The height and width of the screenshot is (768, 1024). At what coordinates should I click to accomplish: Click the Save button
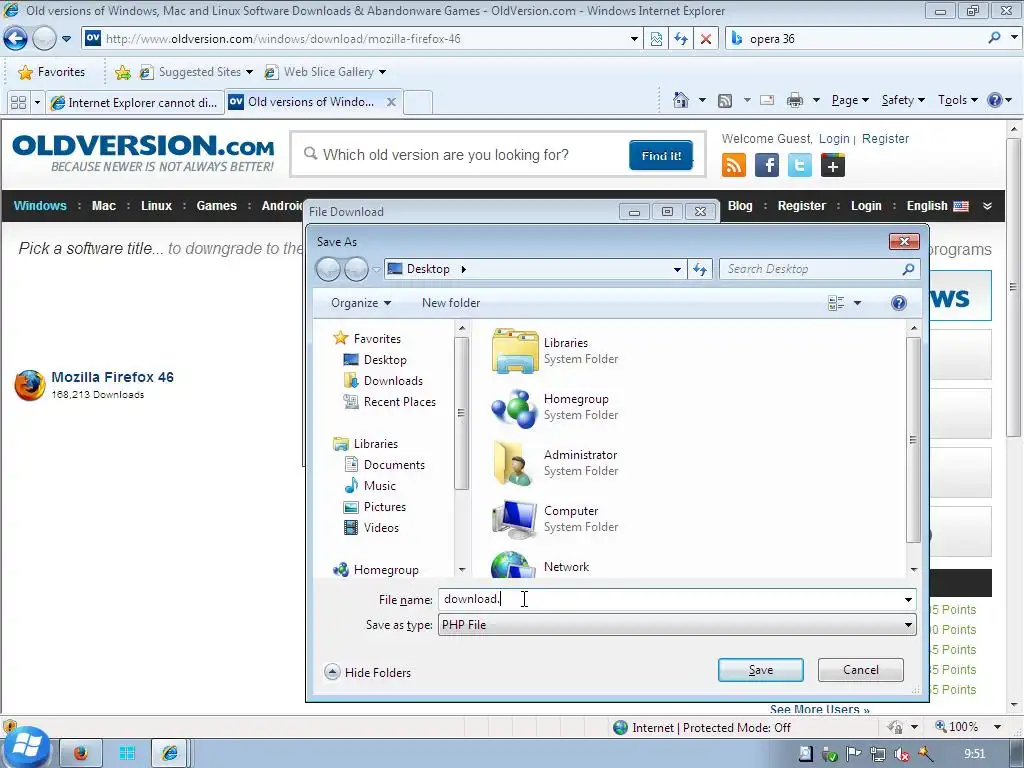click(761, 670)
